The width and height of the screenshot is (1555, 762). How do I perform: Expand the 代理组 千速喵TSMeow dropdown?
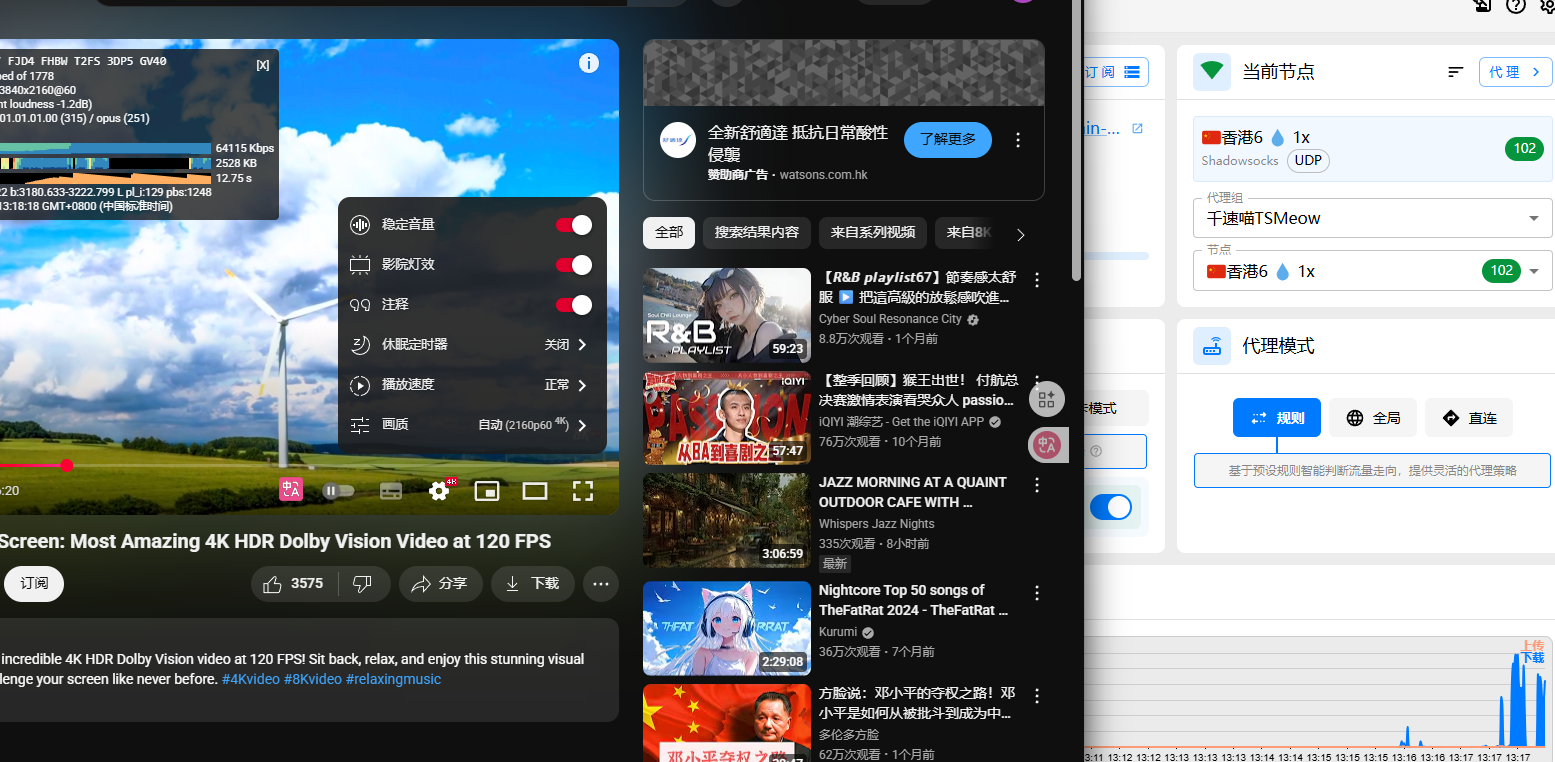click(1373, 218)
